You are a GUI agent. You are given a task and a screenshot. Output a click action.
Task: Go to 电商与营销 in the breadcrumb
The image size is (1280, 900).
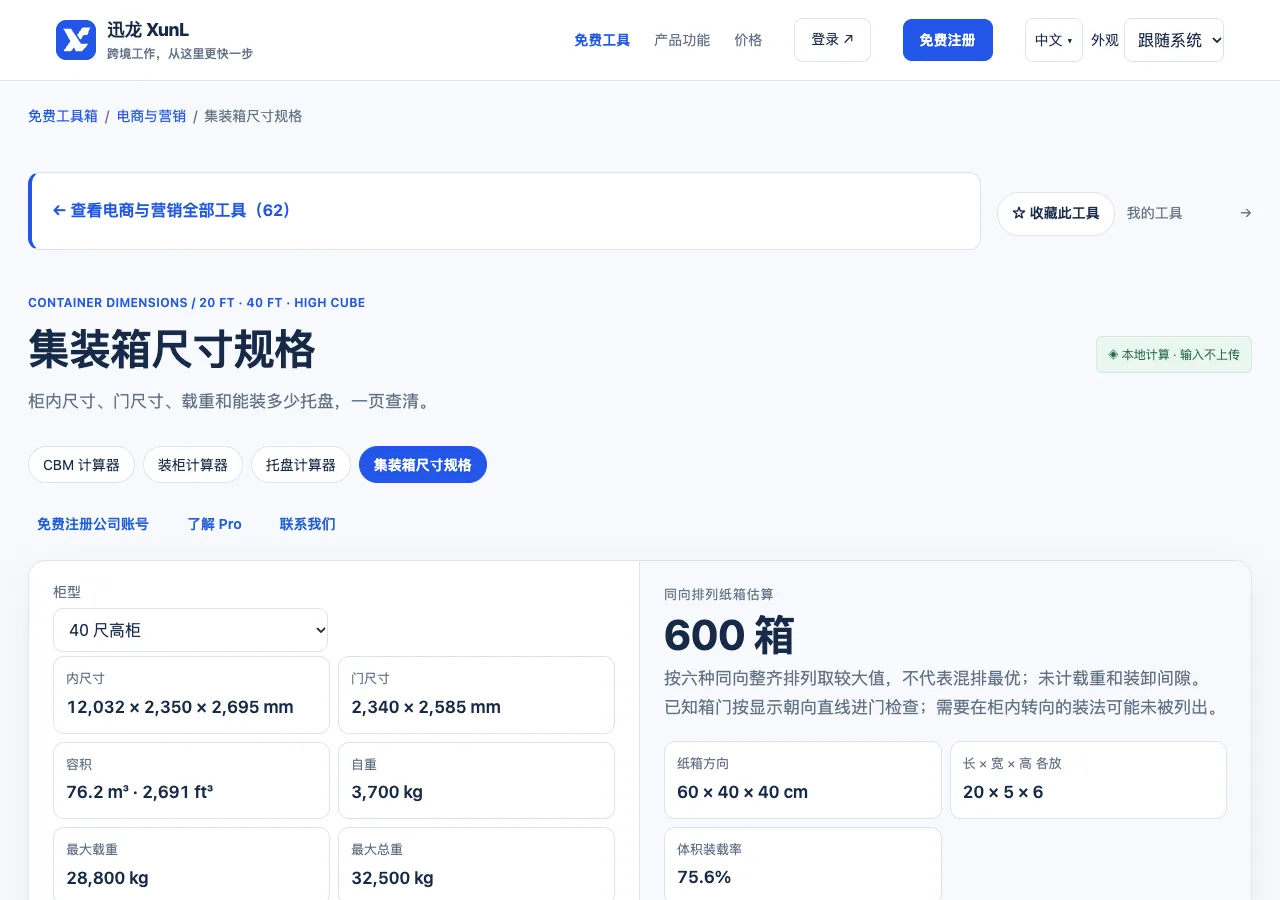(x=151, y=116)
